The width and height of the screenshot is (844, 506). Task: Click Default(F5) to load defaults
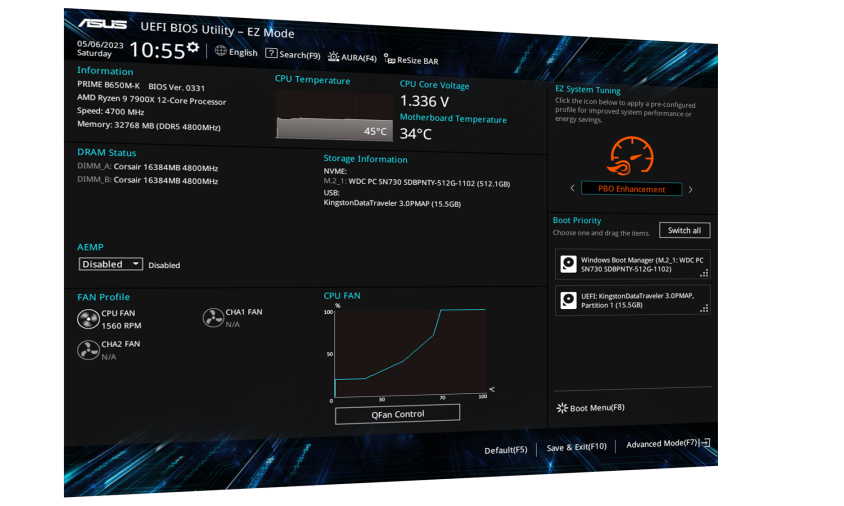tap(505, 450)
